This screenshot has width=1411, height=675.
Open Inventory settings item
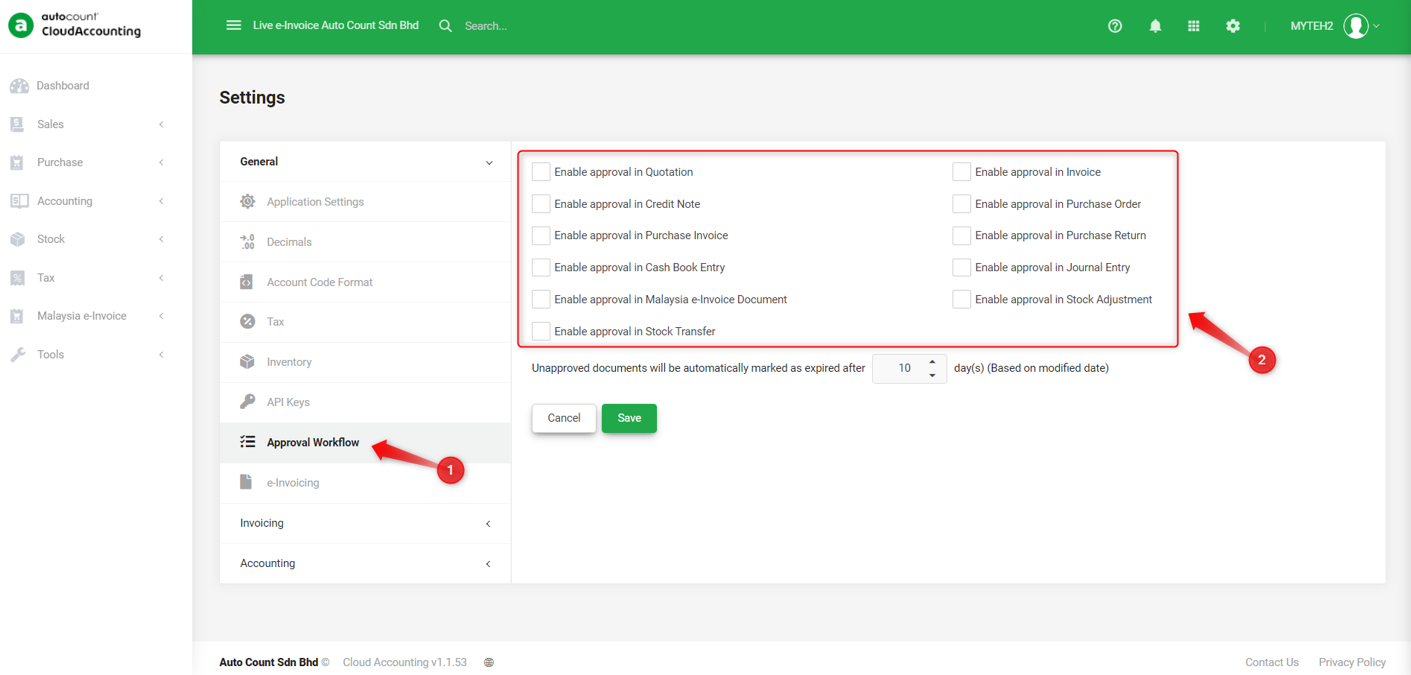[x=365, y=362]
